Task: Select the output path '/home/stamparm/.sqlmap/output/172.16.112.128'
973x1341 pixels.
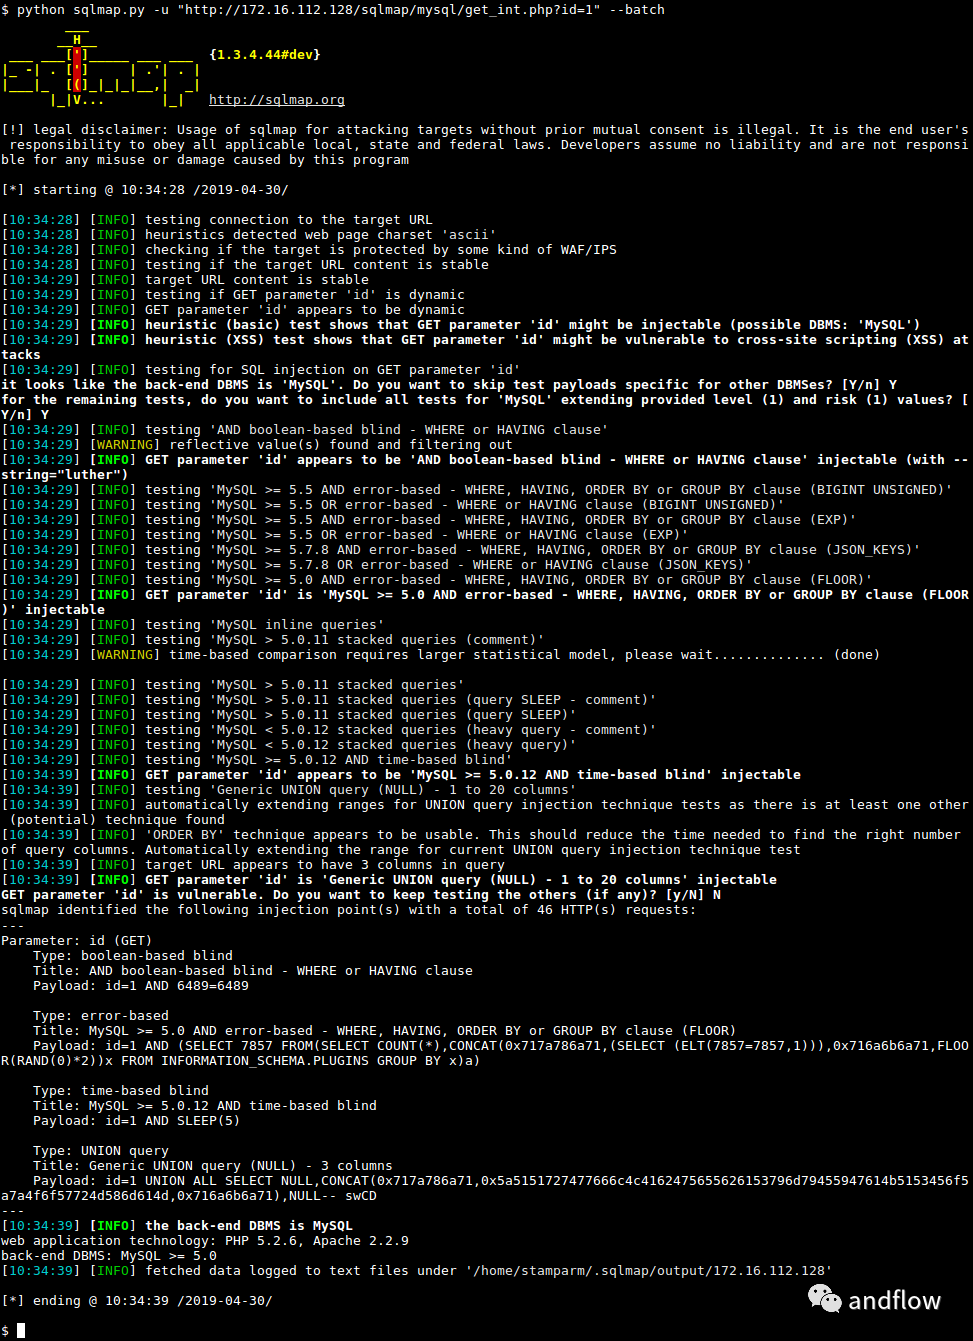Action: click(x=649, y=1271)
